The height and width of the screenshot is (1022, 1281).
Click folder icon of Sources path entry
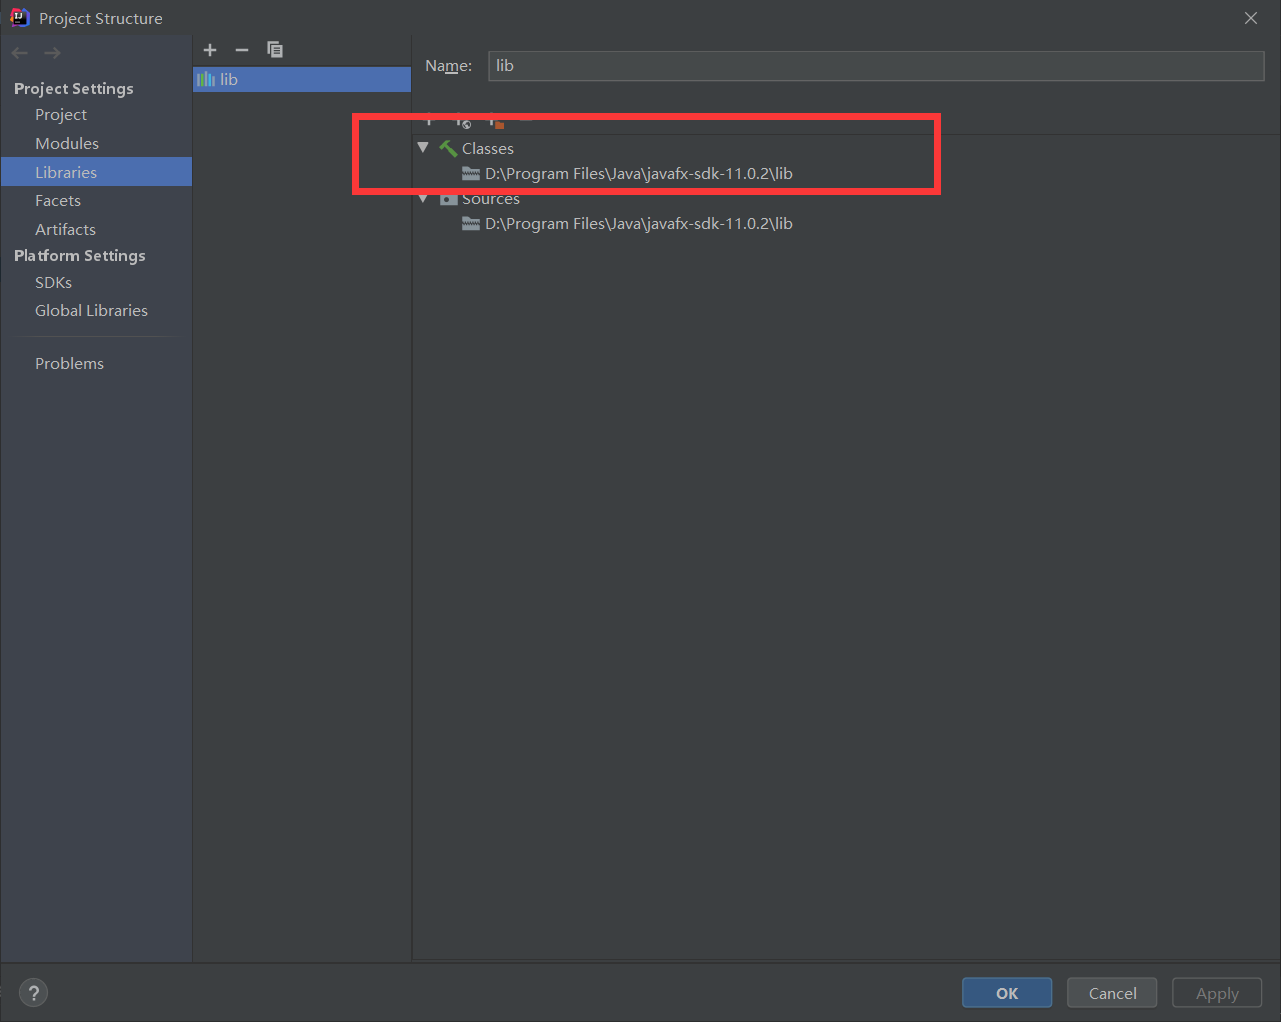[x=471, y=223]
